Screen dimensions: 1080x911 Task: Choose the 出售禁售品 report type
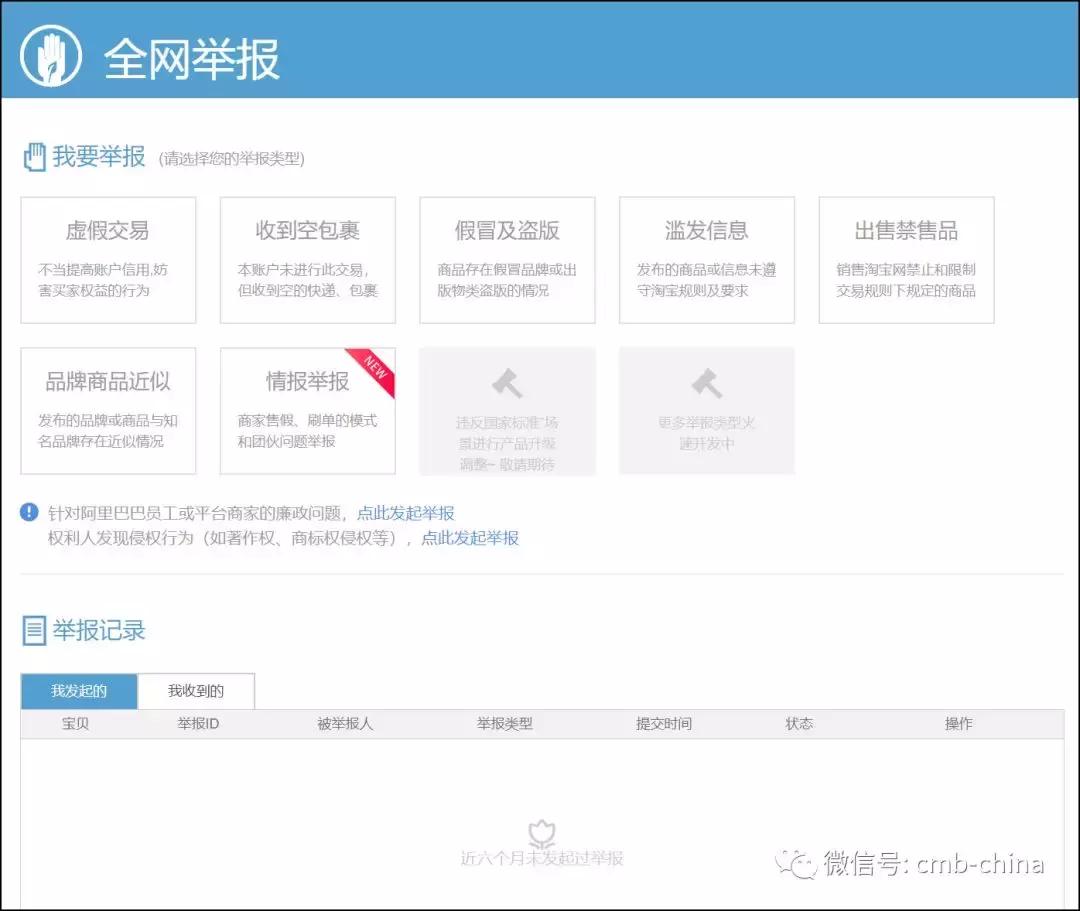906,259
